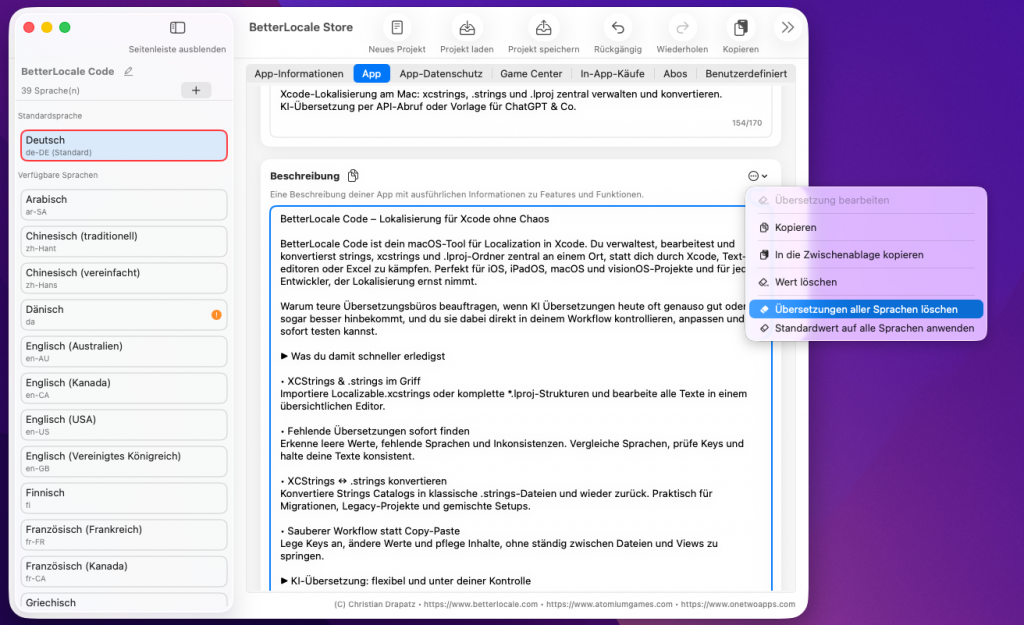Click pencil icon next to BetterLocale Code

click(128, 72)
